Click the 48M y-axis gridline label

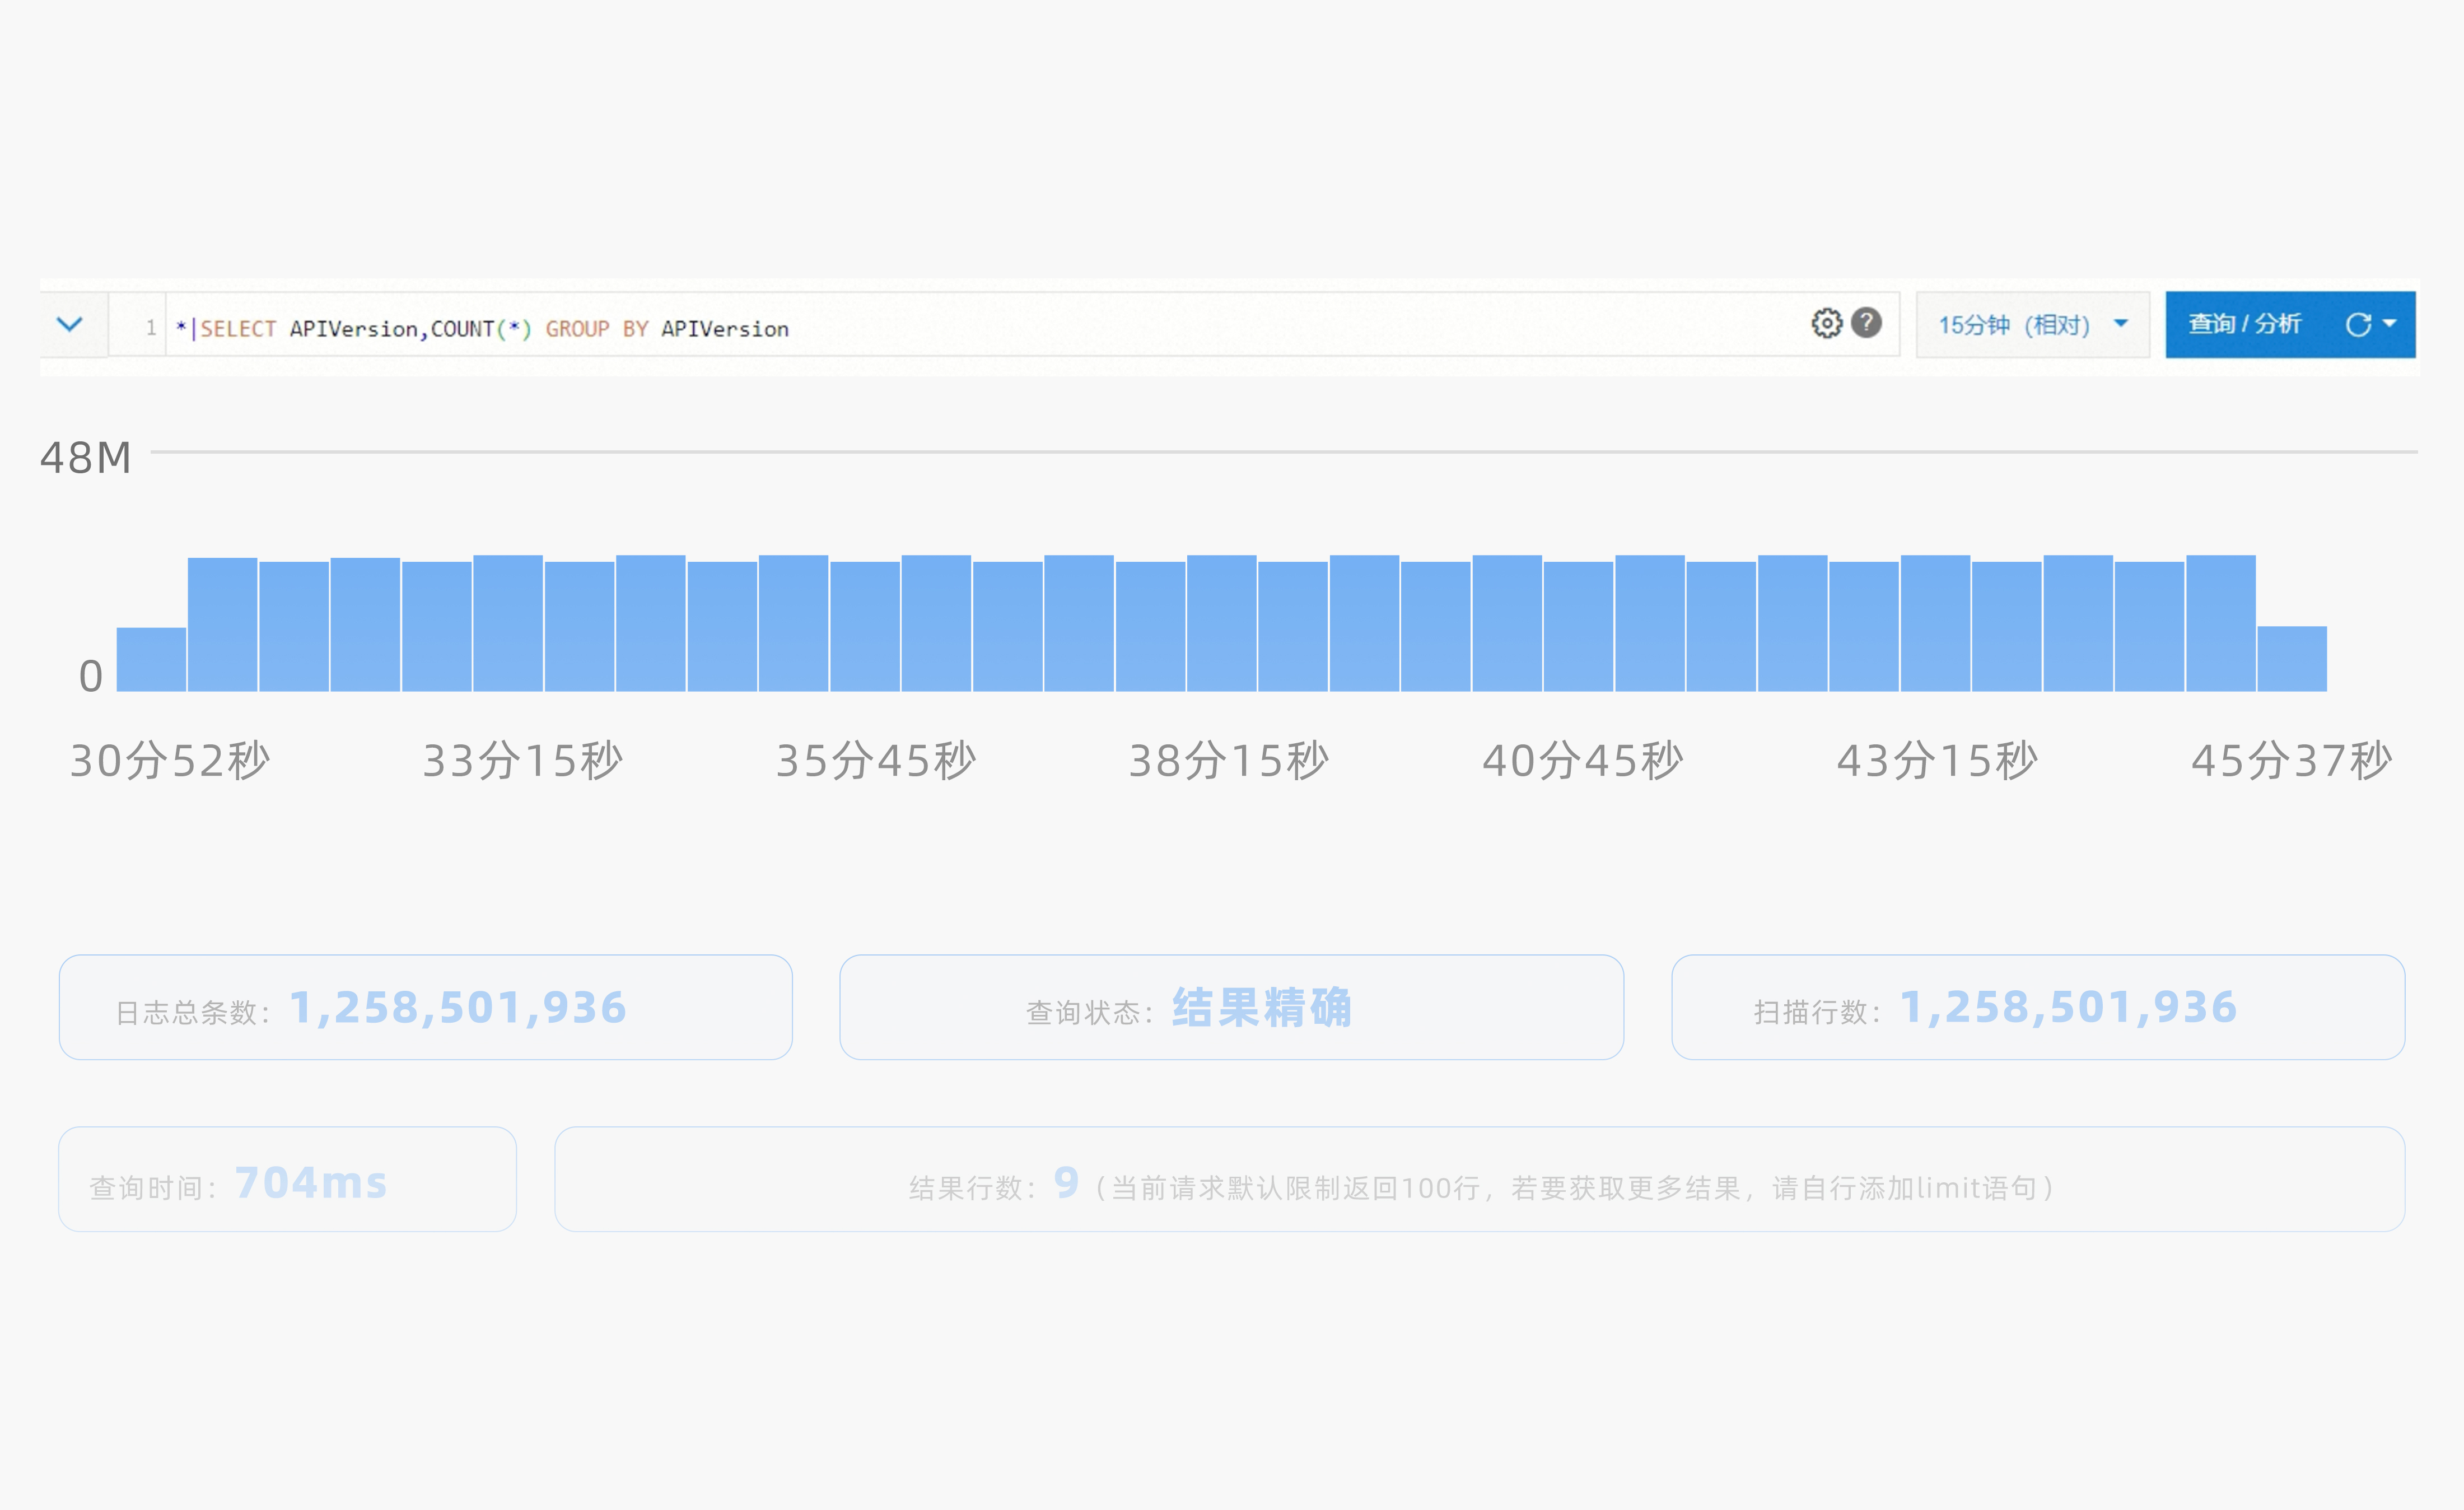tap(85, 457)
